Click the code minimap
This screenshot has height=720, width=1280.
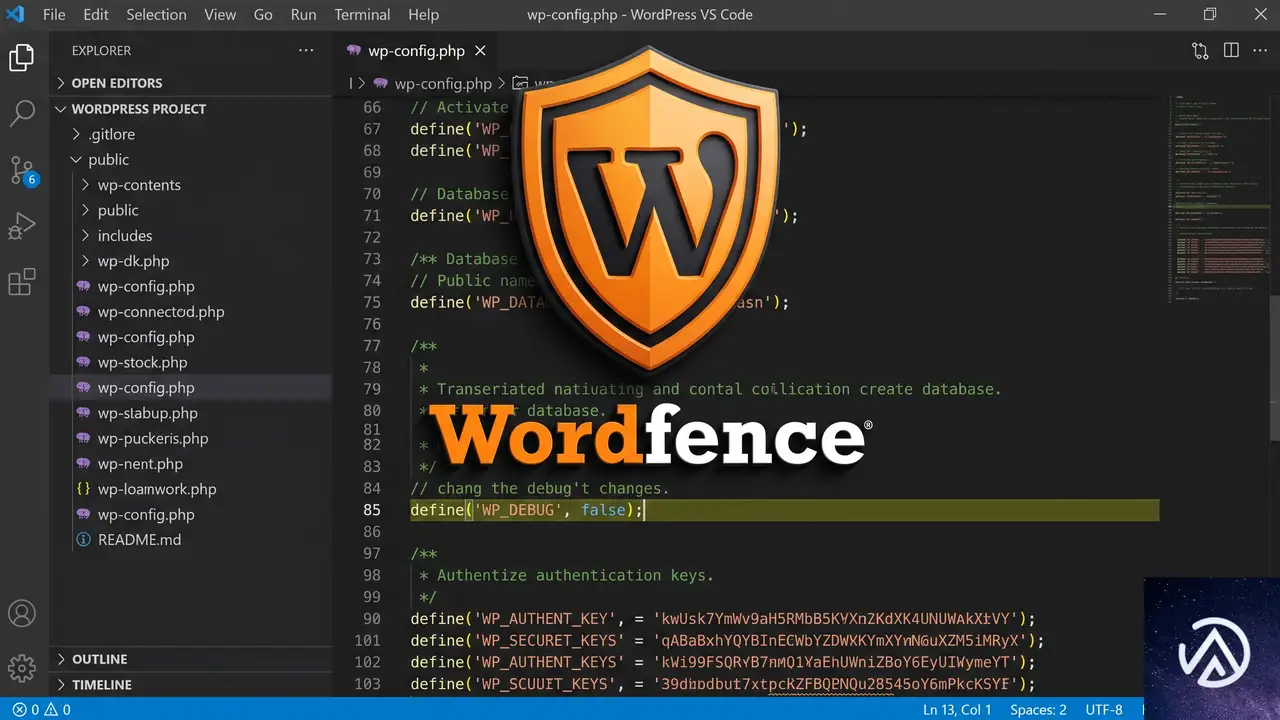click(1218, 198)
